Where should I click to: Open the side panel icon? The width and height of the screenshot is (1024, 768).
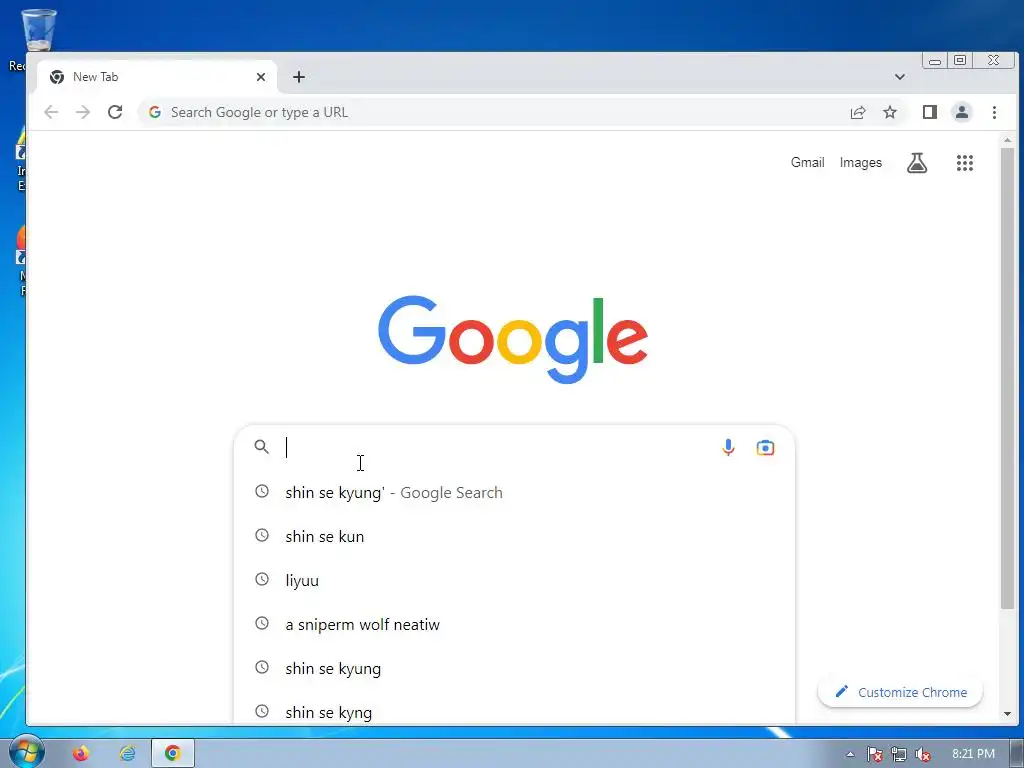pos(930,112)
